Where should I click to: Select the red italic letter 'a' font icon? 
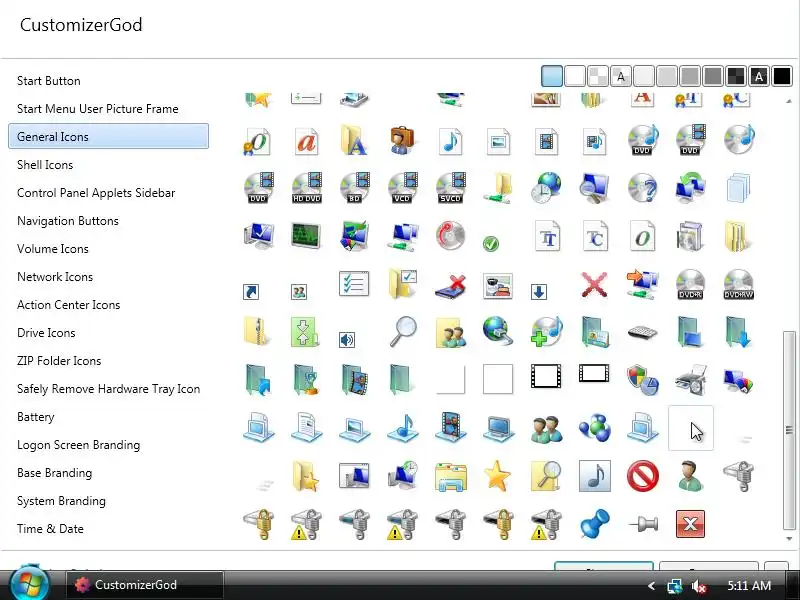(306, 140)
